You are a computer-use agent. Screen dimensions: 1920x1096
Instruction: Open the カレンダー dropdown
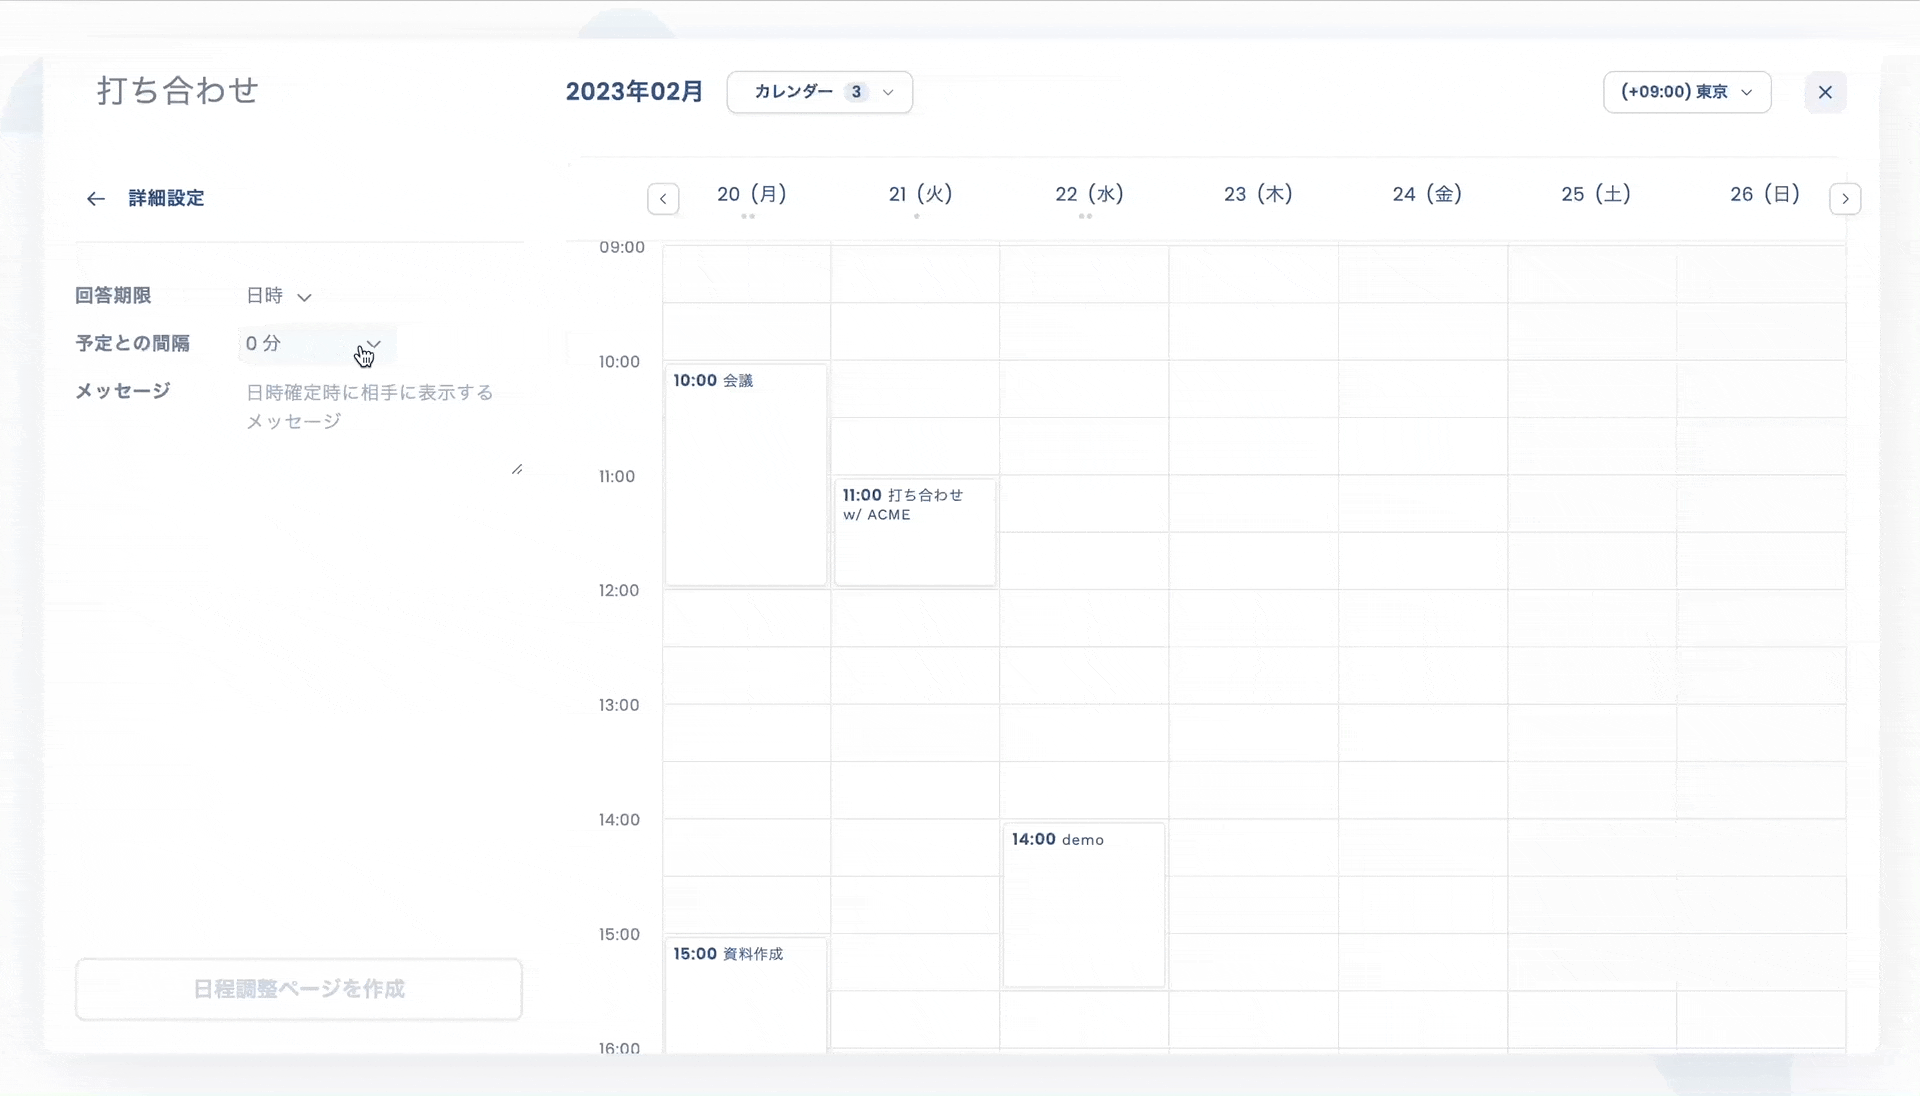(x=819, y=92)
